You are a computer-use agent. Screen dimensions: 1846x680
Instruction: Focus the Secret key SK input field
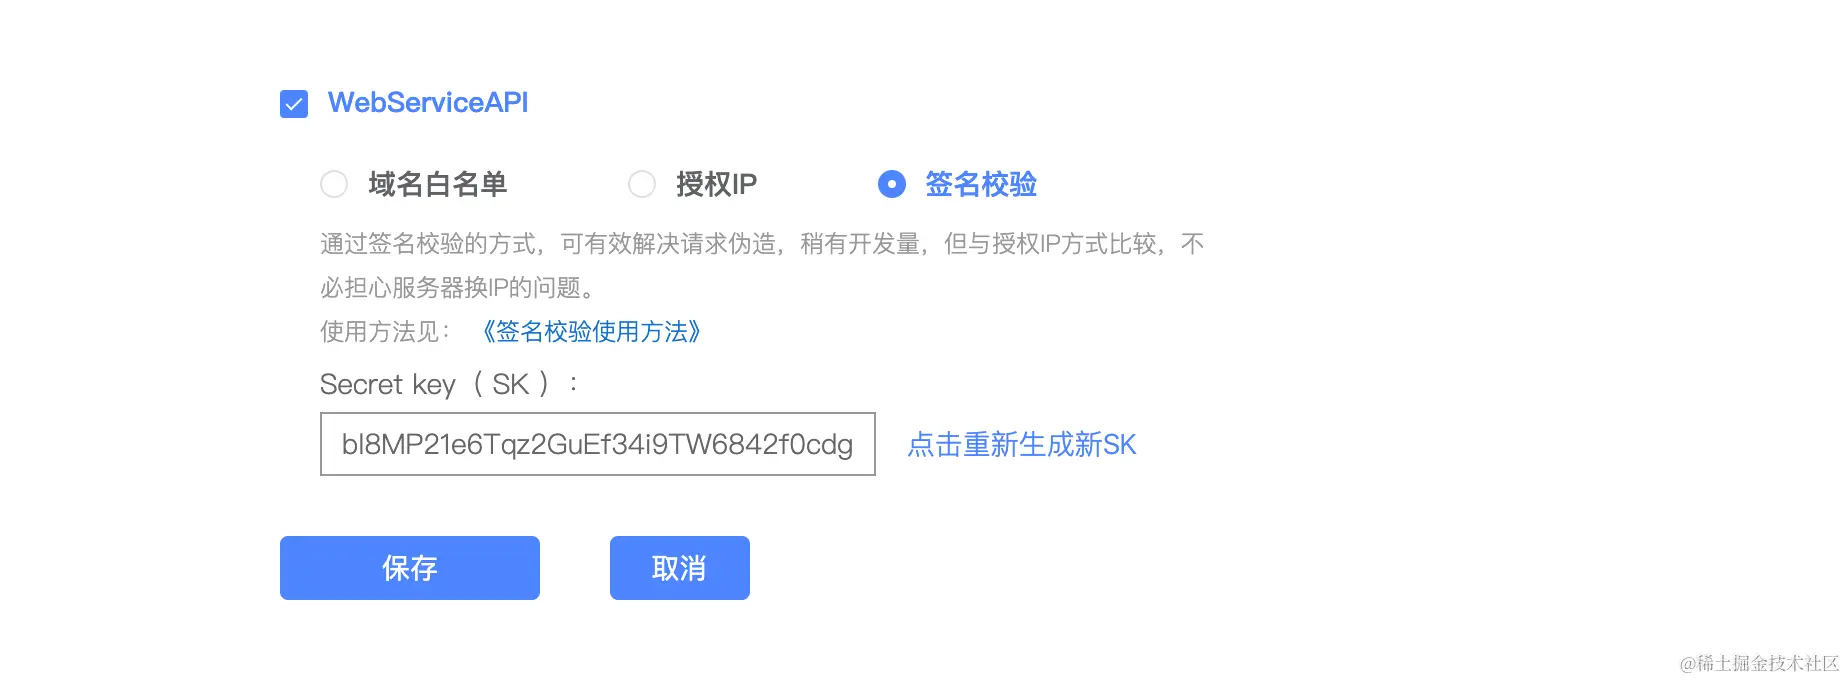coord(598,444)
